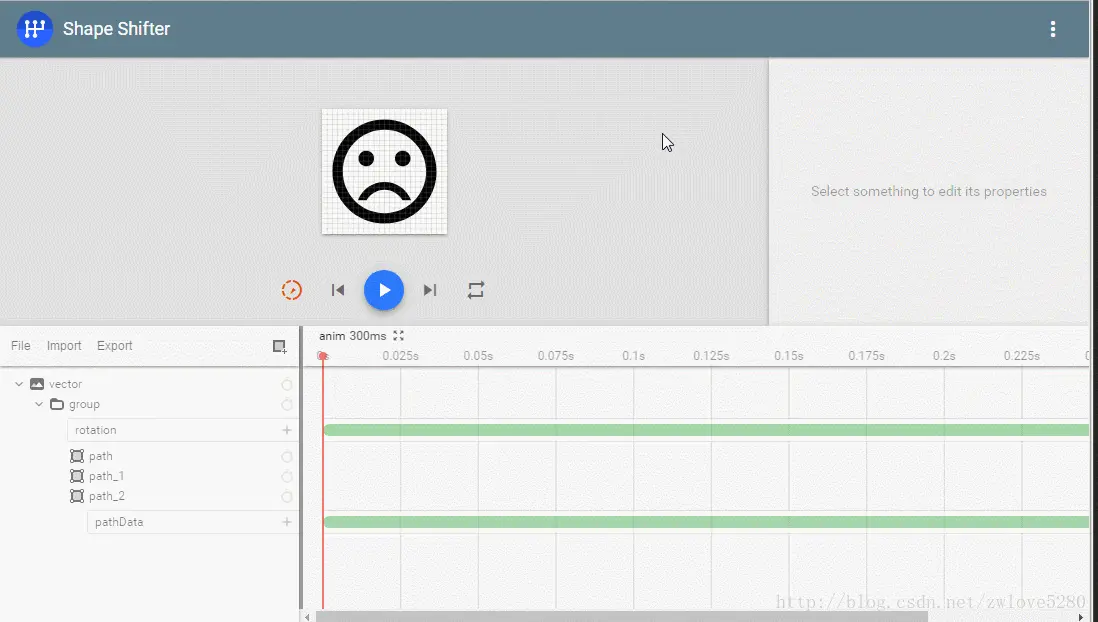Seek timeline to 0.1s mark
Viewport: 1098px width, 622px height.
(x=634, y=356)
